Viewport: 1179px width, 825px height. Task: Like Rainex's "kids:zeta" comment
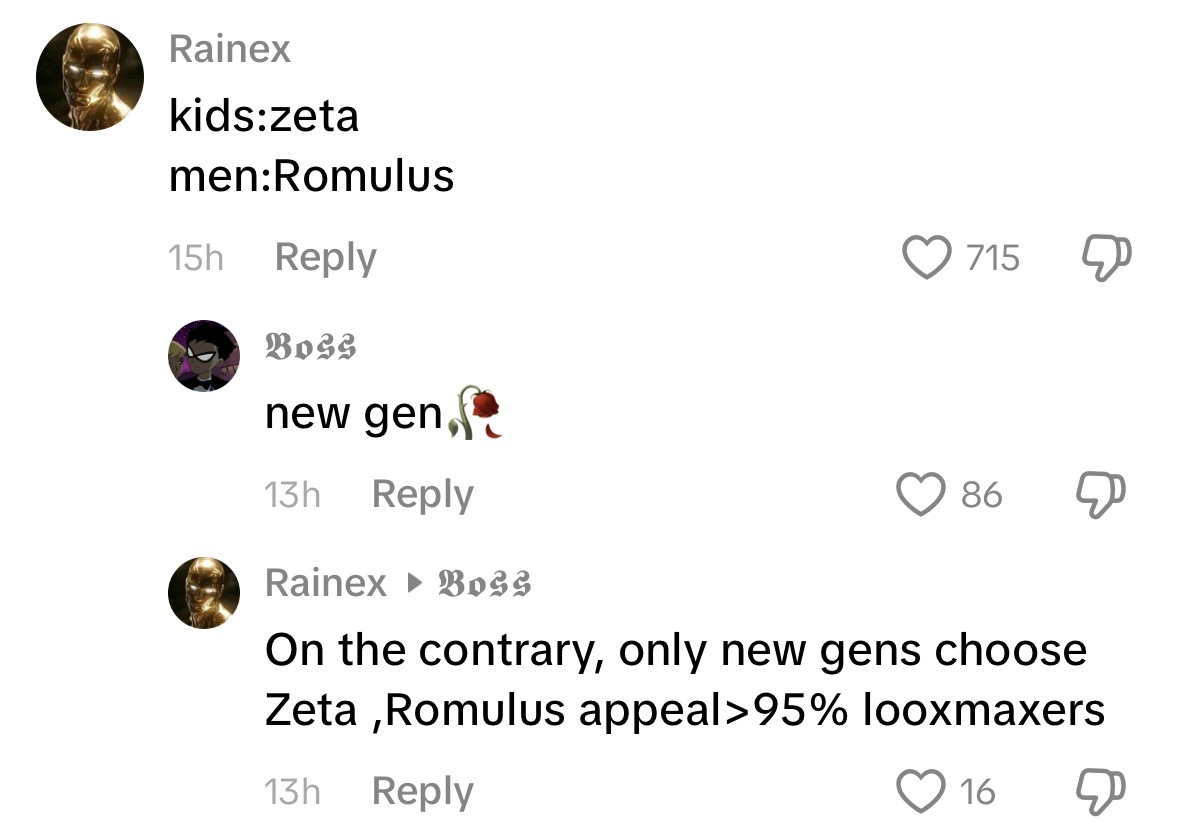pos(926,259)
